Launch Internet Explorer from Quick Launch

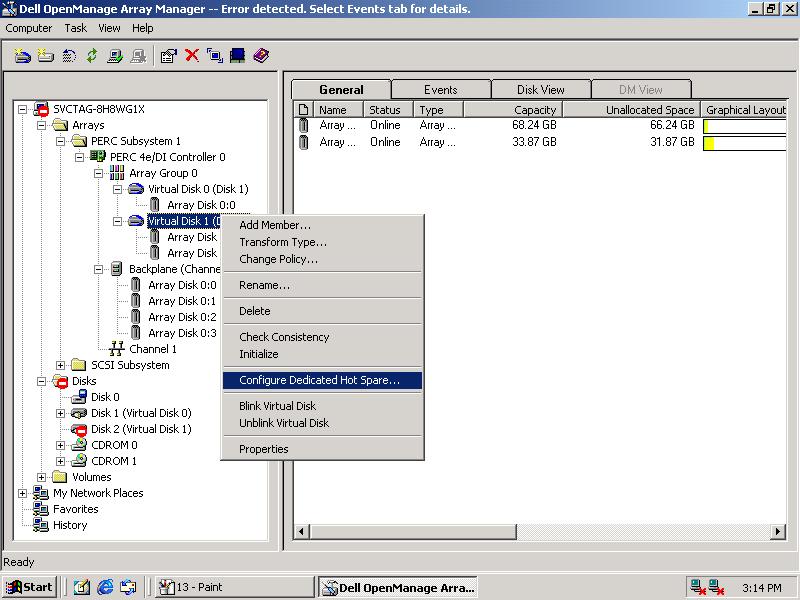click(x=105, y=587)
